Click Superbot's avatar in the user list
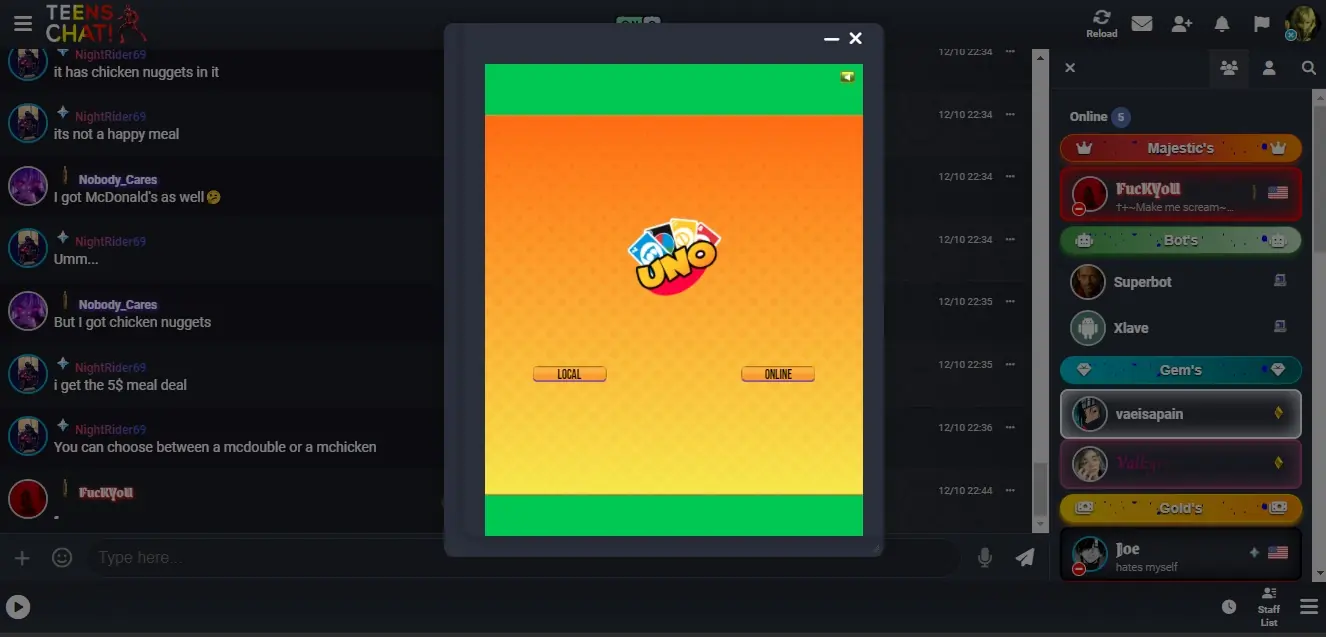Image resolution: width=1326 pixels, height=637 pixels. (x=1088, y=282)
